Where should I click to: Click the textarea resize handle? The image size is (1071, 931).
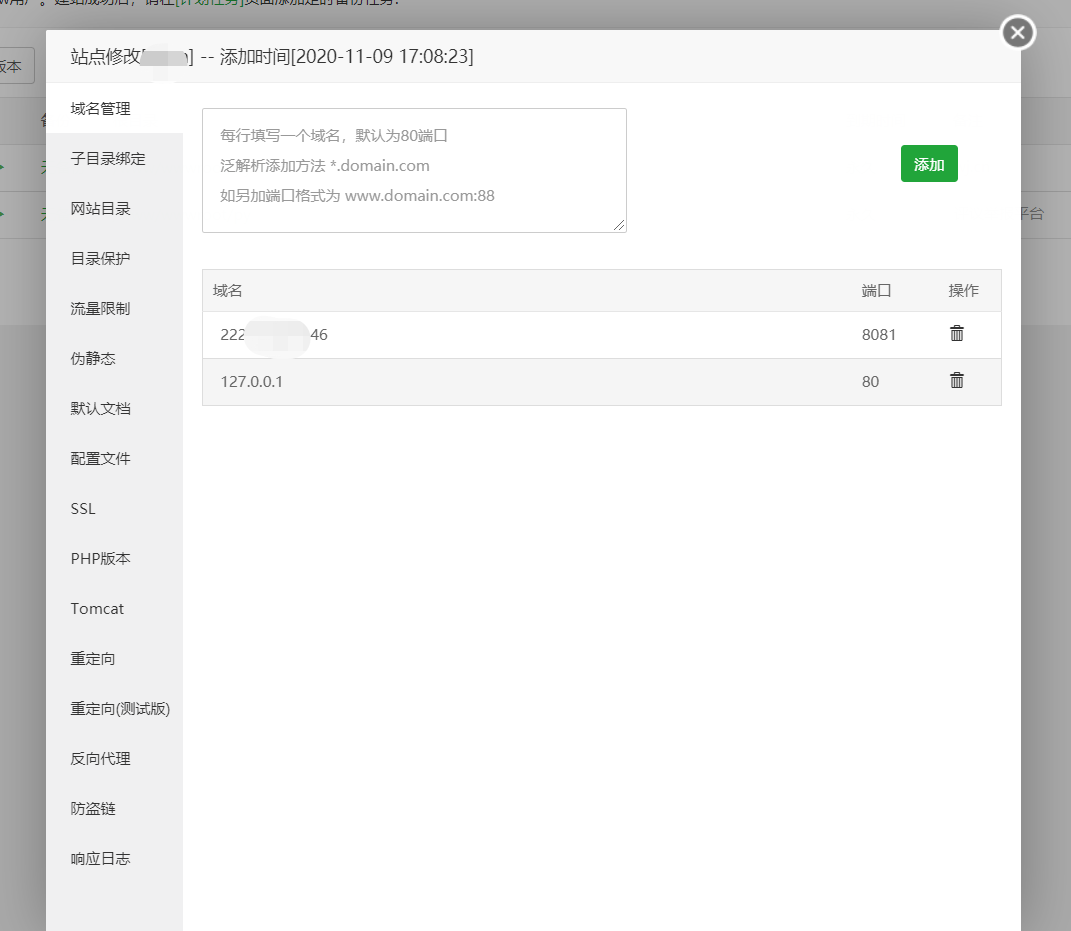(619, 225)
